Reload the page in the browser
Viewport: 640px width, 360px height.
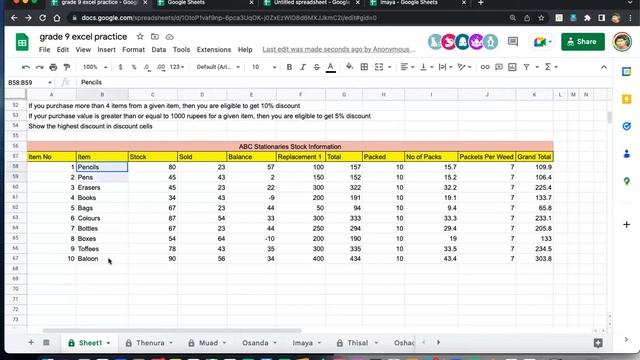tap(42, 18)
